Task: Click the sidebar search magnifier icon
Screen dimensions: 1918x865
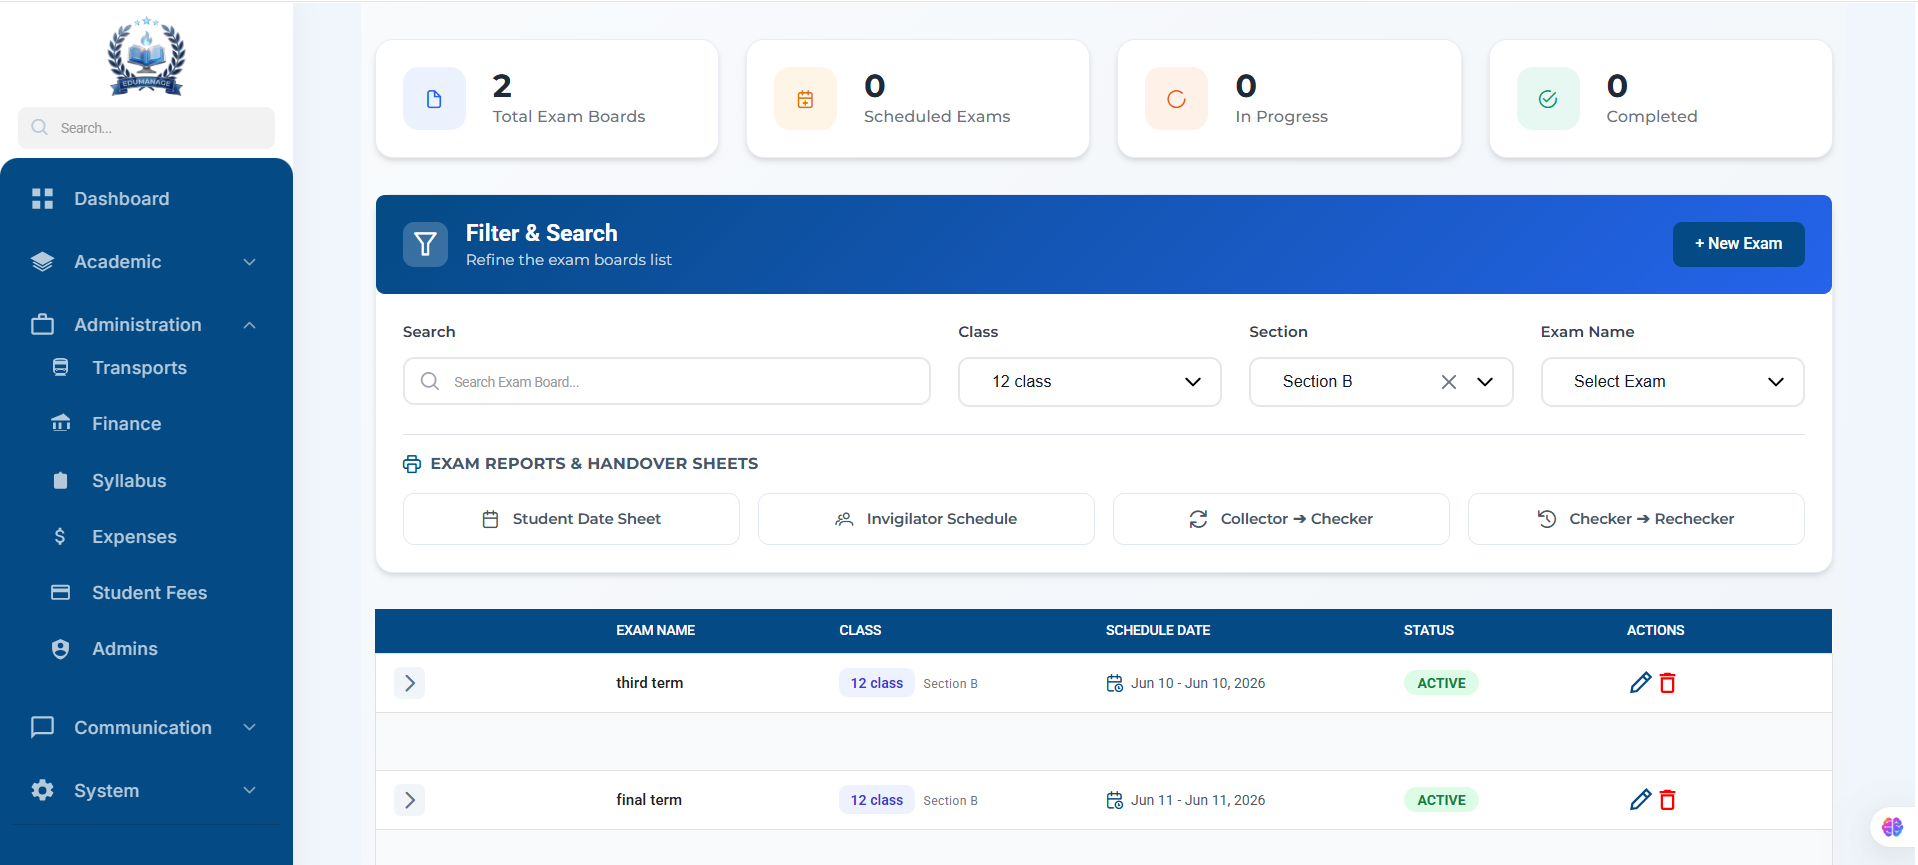Action: (40, 127)
